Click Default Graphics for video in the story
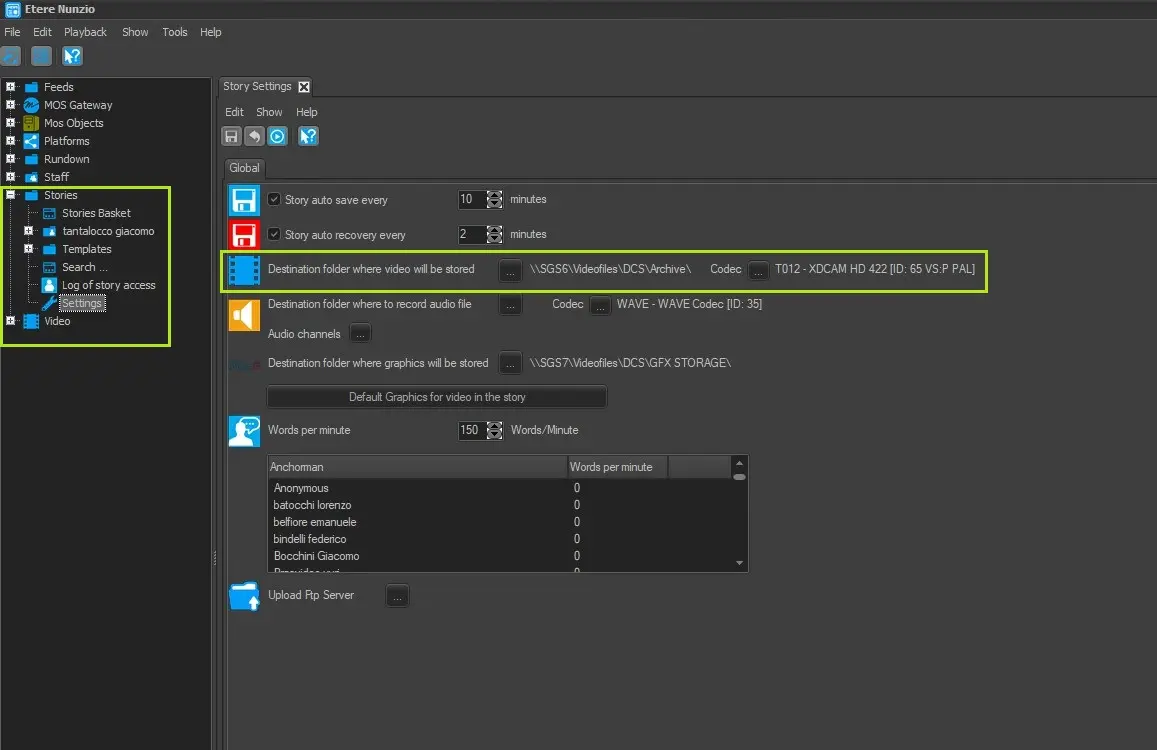Image resolution: width=1157 pixels, height=750 pixels. [437, 397]
